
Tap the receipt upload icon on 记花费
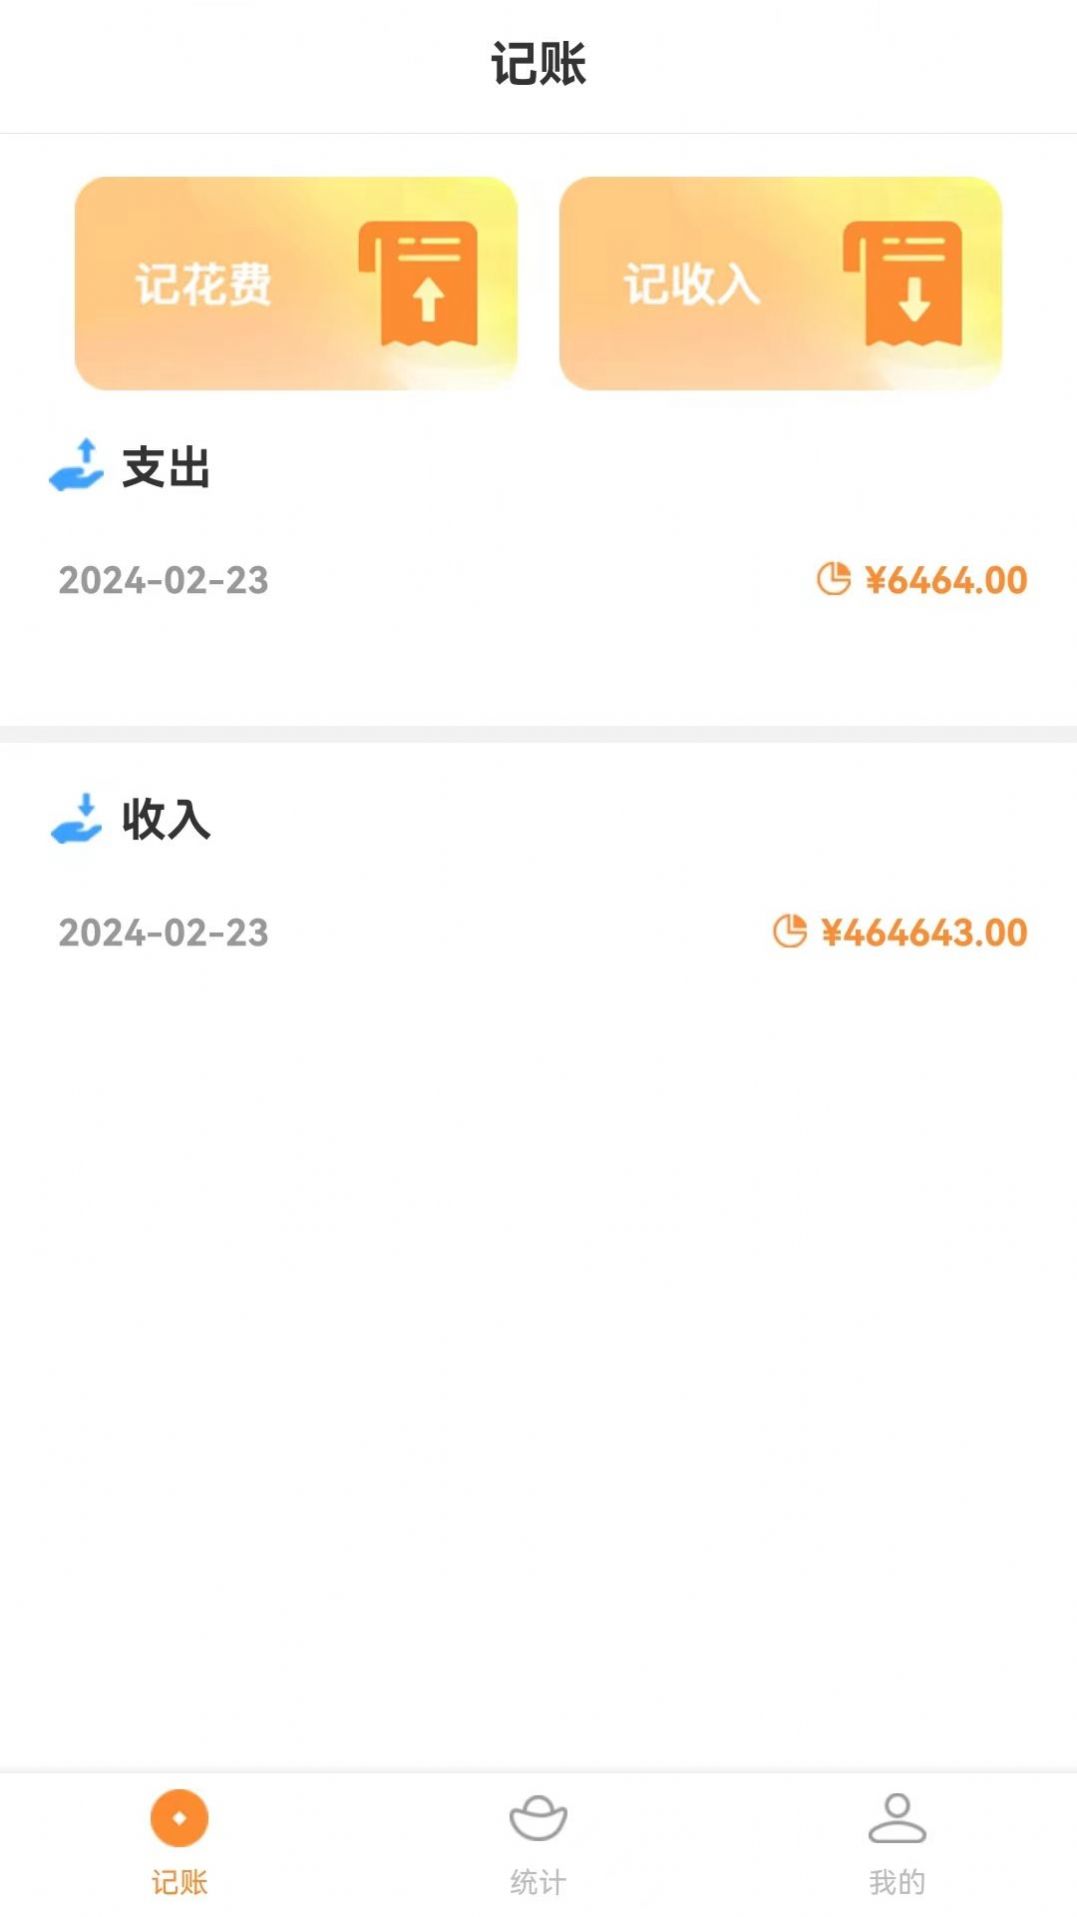420,284
